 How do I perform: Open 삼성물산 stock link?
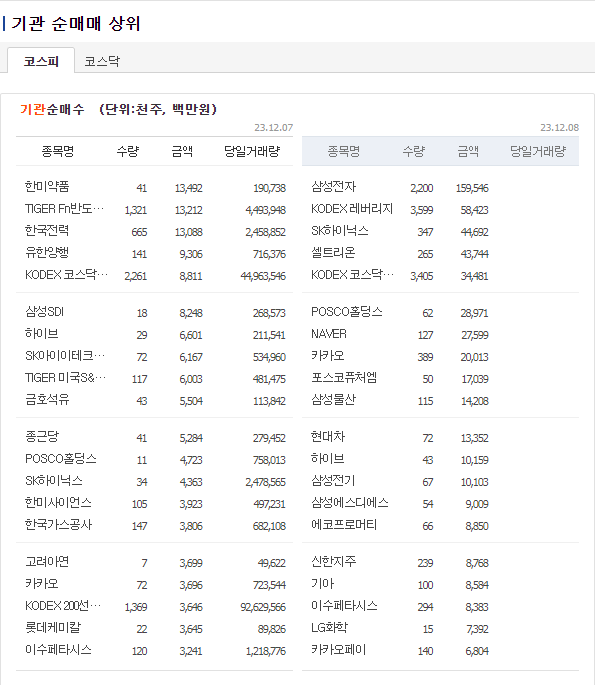(x=334, y=399)
